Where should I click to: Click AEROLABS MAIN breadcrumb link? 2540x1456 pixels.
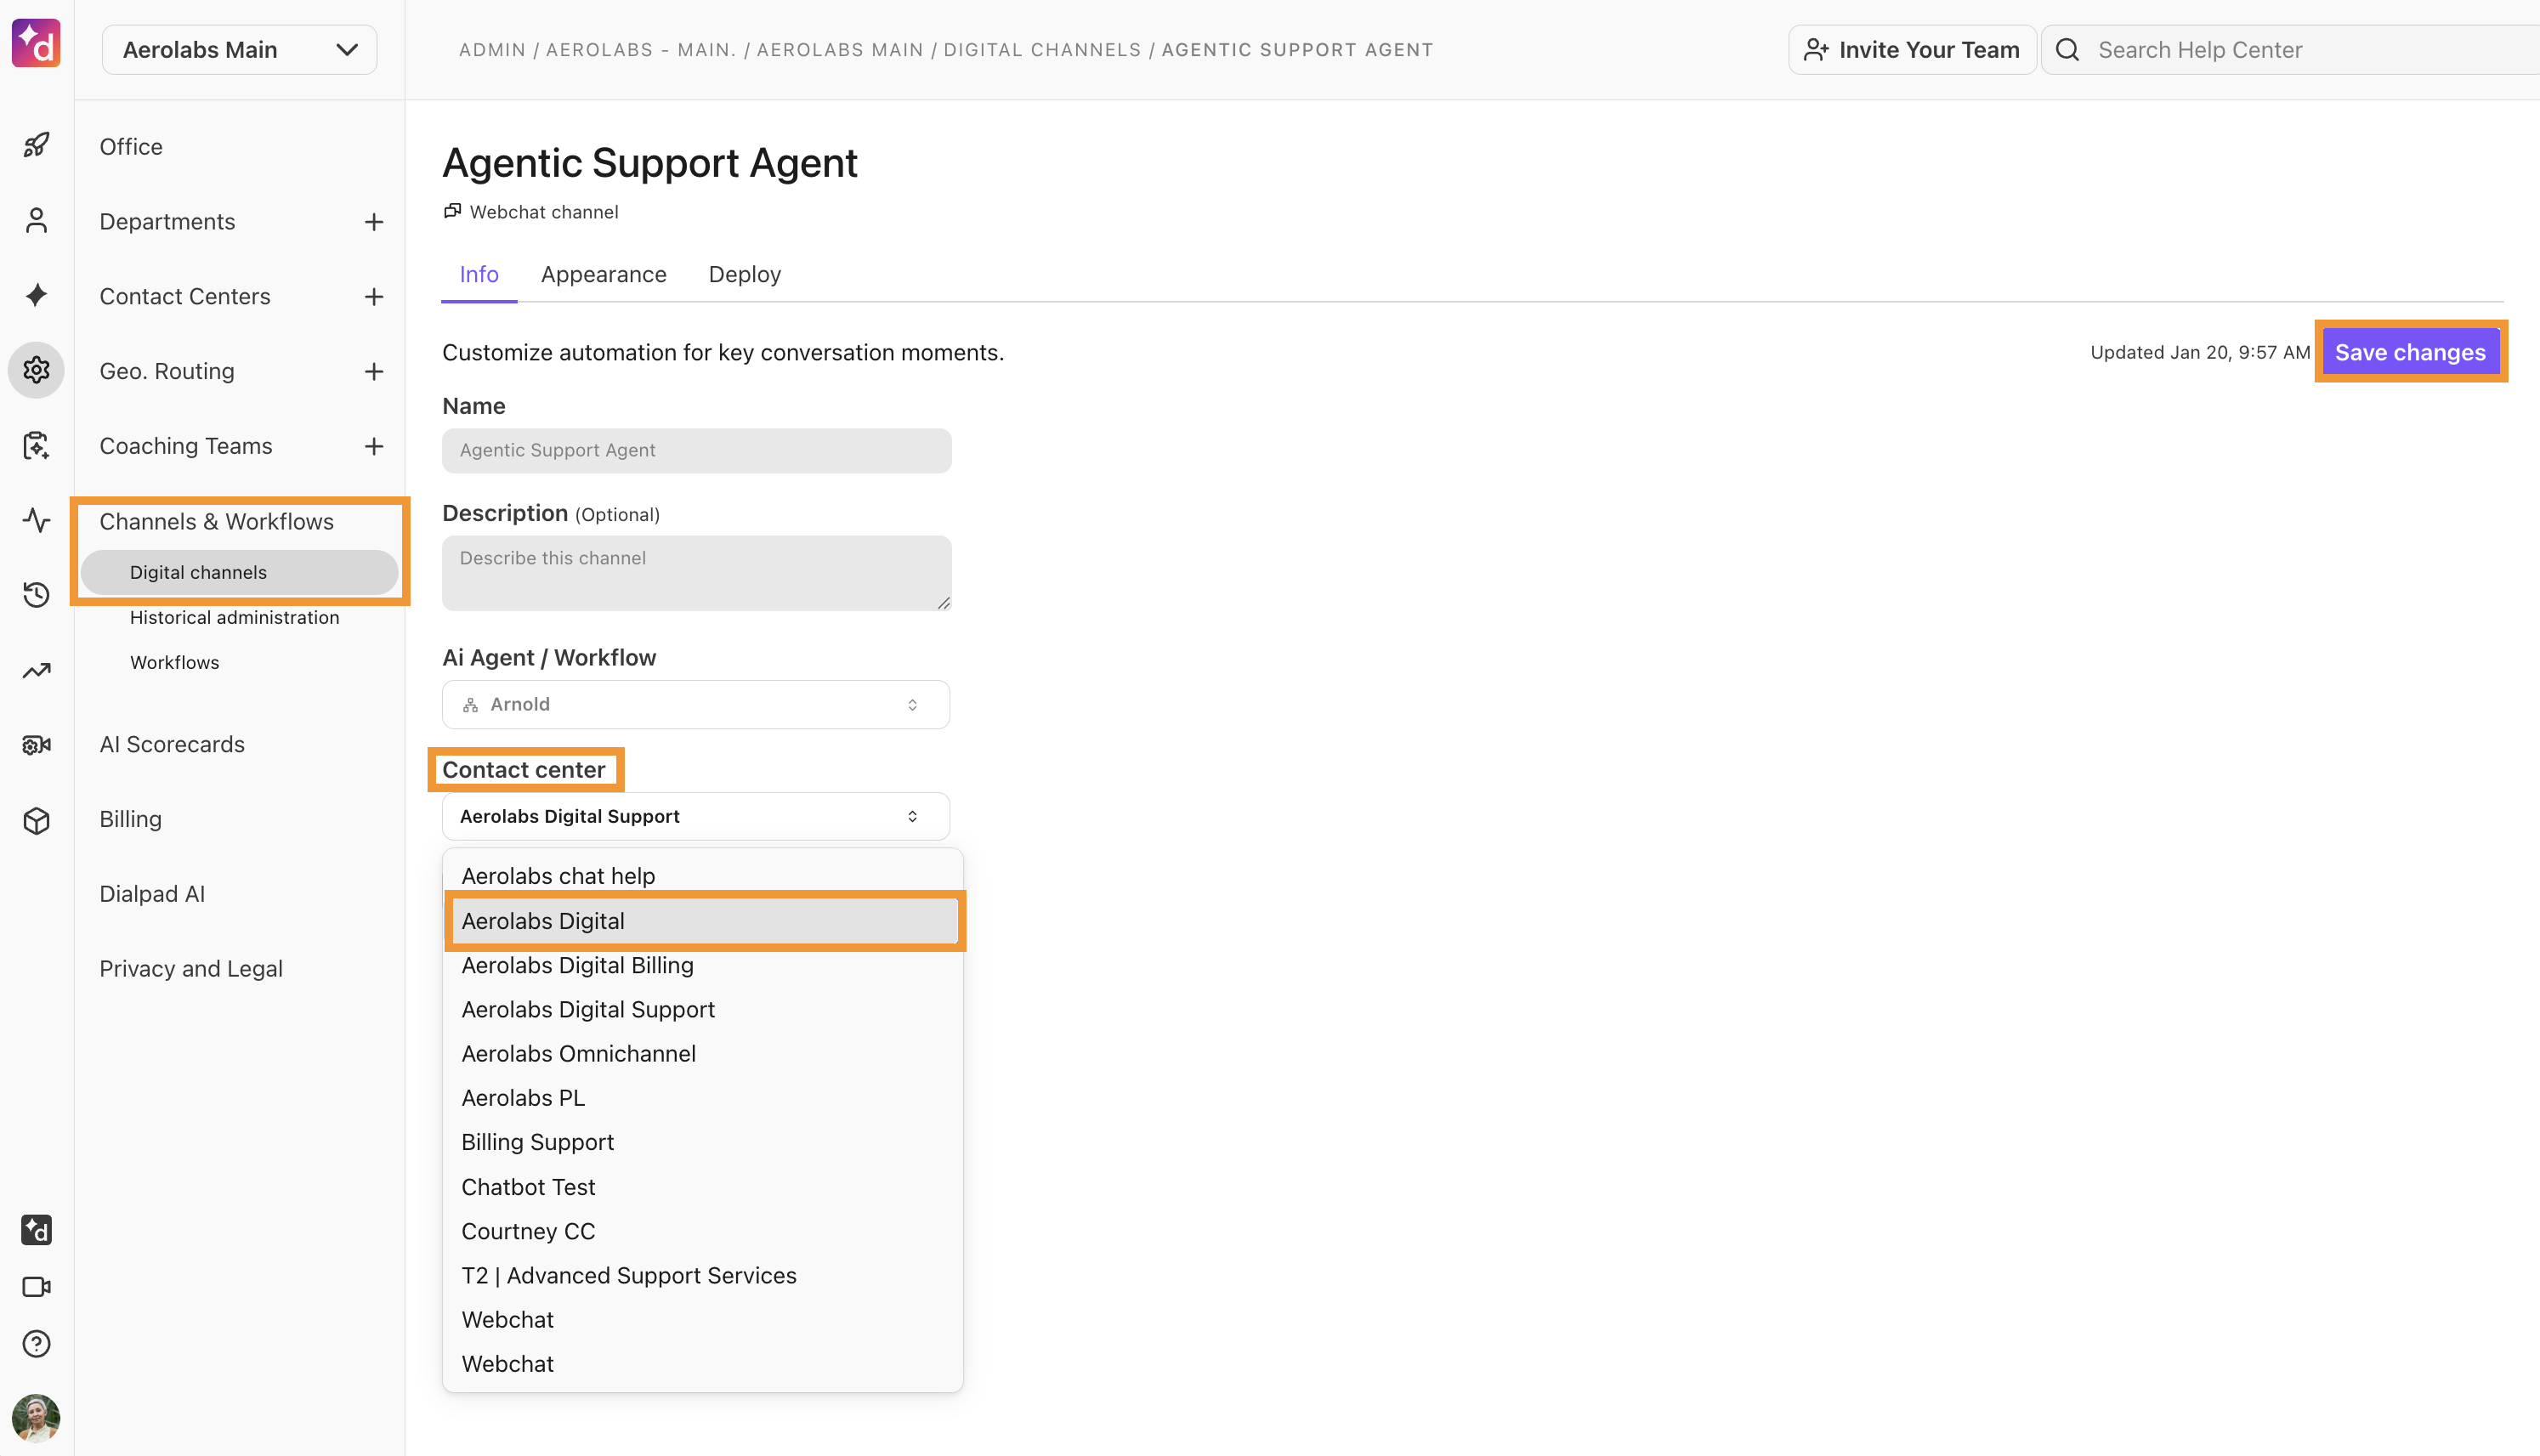[840, 50]
